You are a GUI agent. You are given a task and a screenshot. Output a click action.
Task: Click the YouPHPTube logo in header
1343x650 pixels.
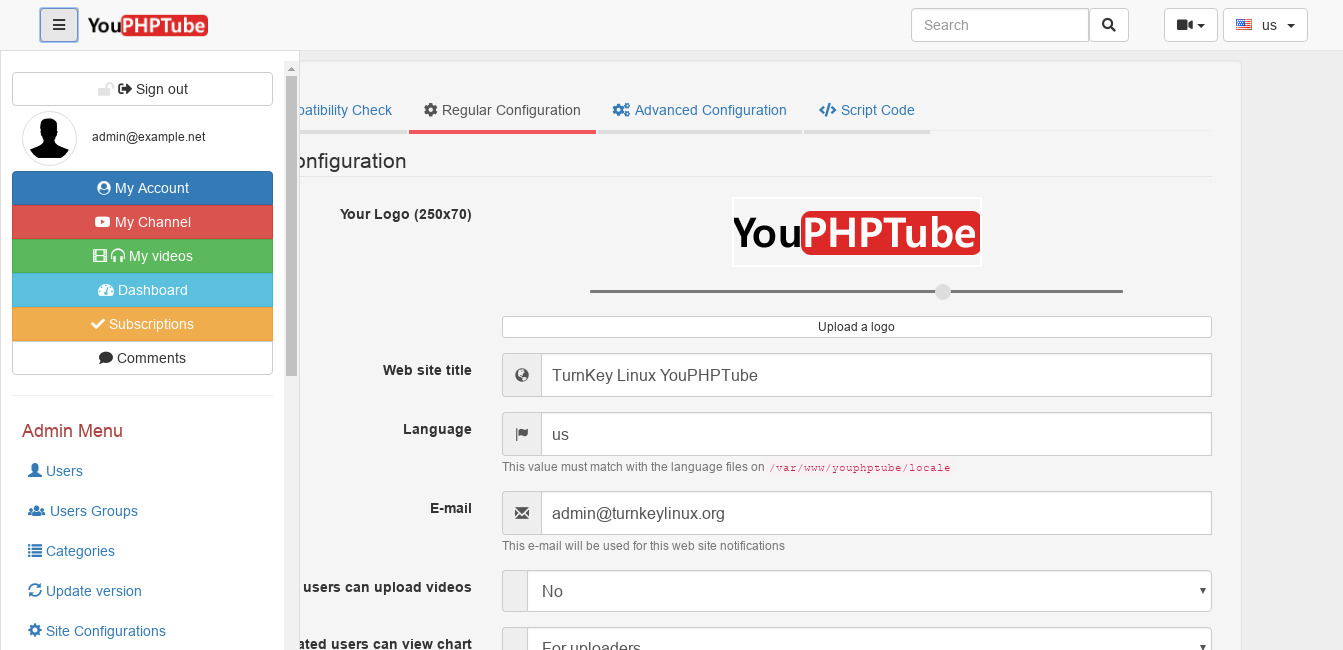tap(148, 25)
